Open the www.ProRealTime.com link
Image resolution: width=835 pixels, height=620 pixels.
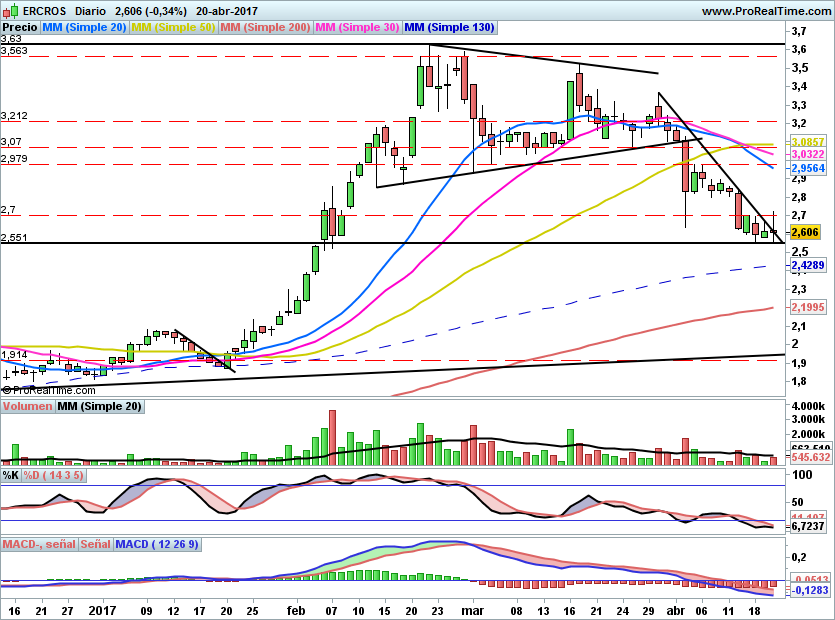tap(766, 10)
